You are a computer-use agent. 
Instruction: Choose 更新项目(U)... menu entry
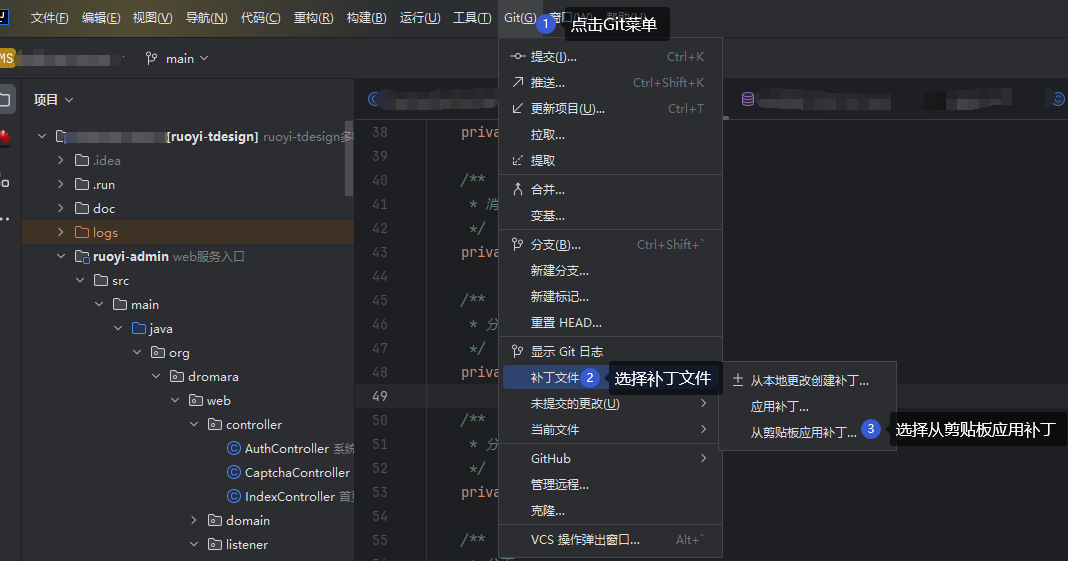pyautogui.click(x=610, y=109)
